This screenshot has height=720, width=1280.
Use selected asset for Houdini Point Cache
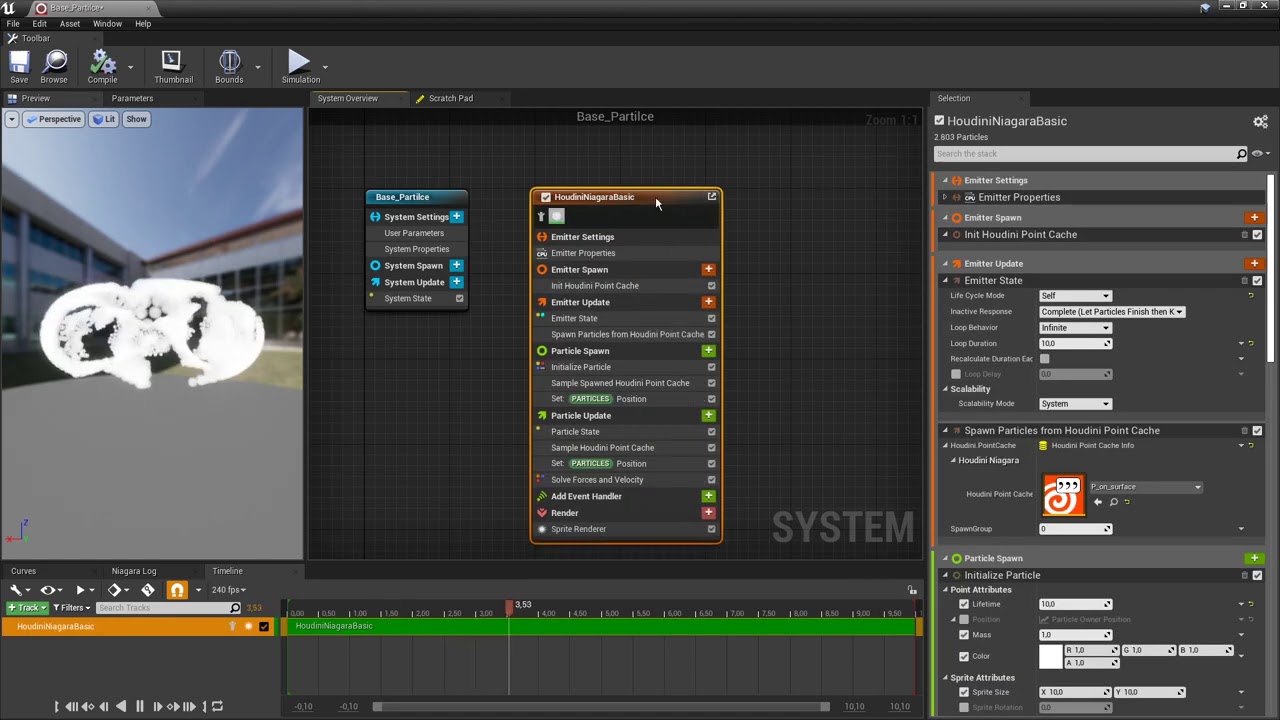pyautogui.click(x=1098, y=502)
